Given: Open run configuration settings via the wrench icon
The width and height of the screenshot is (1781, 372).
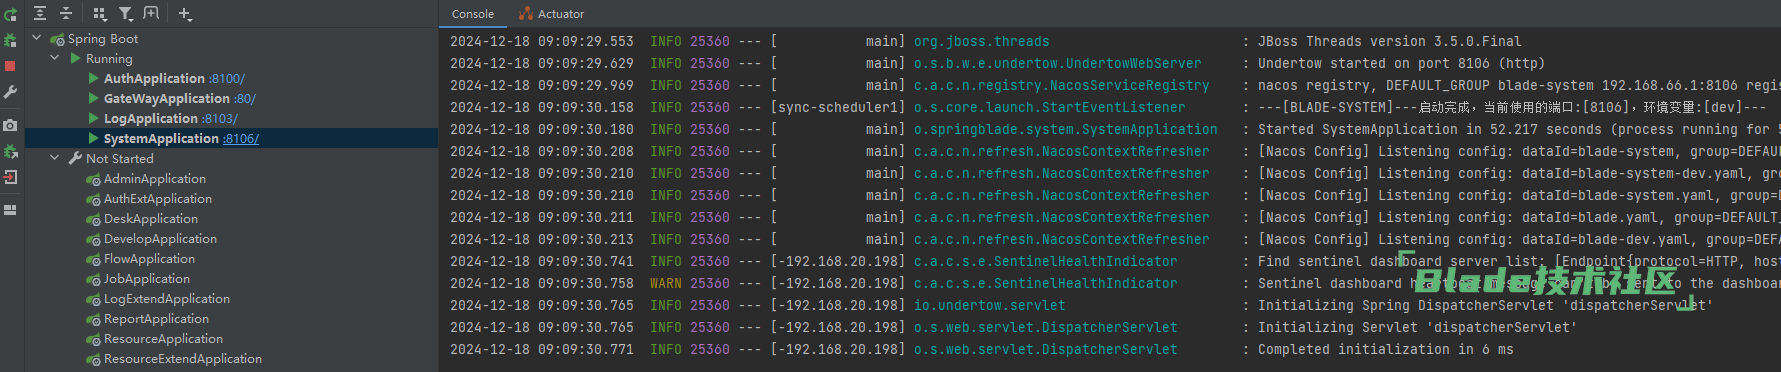Looking at the screenshot, I should pos(10,92).
